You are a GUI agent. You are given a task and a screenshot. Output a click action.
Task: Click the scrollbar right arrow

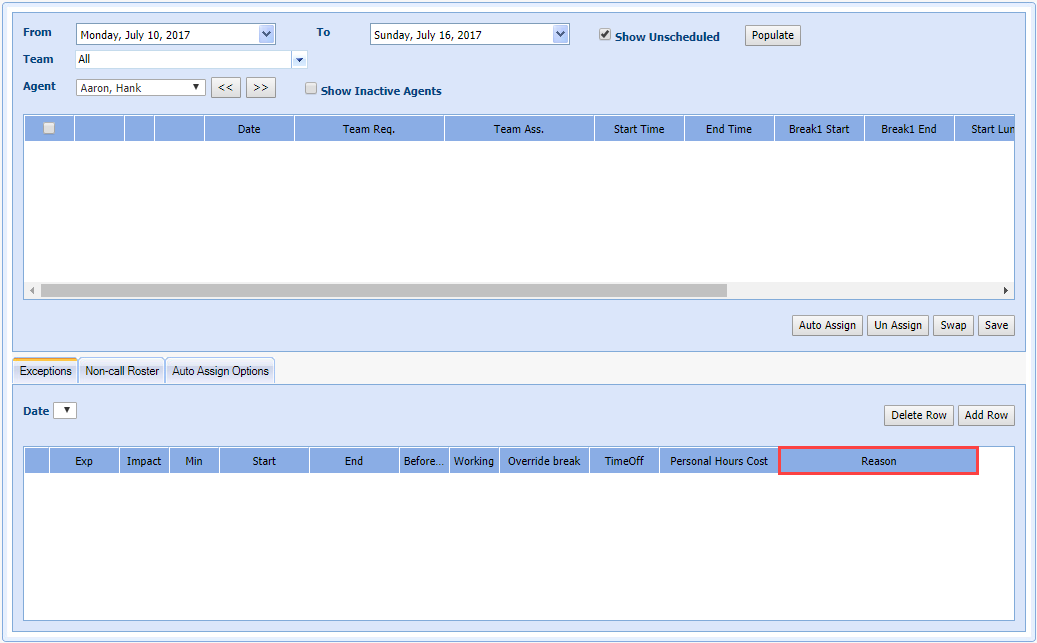click(1006, 291)
